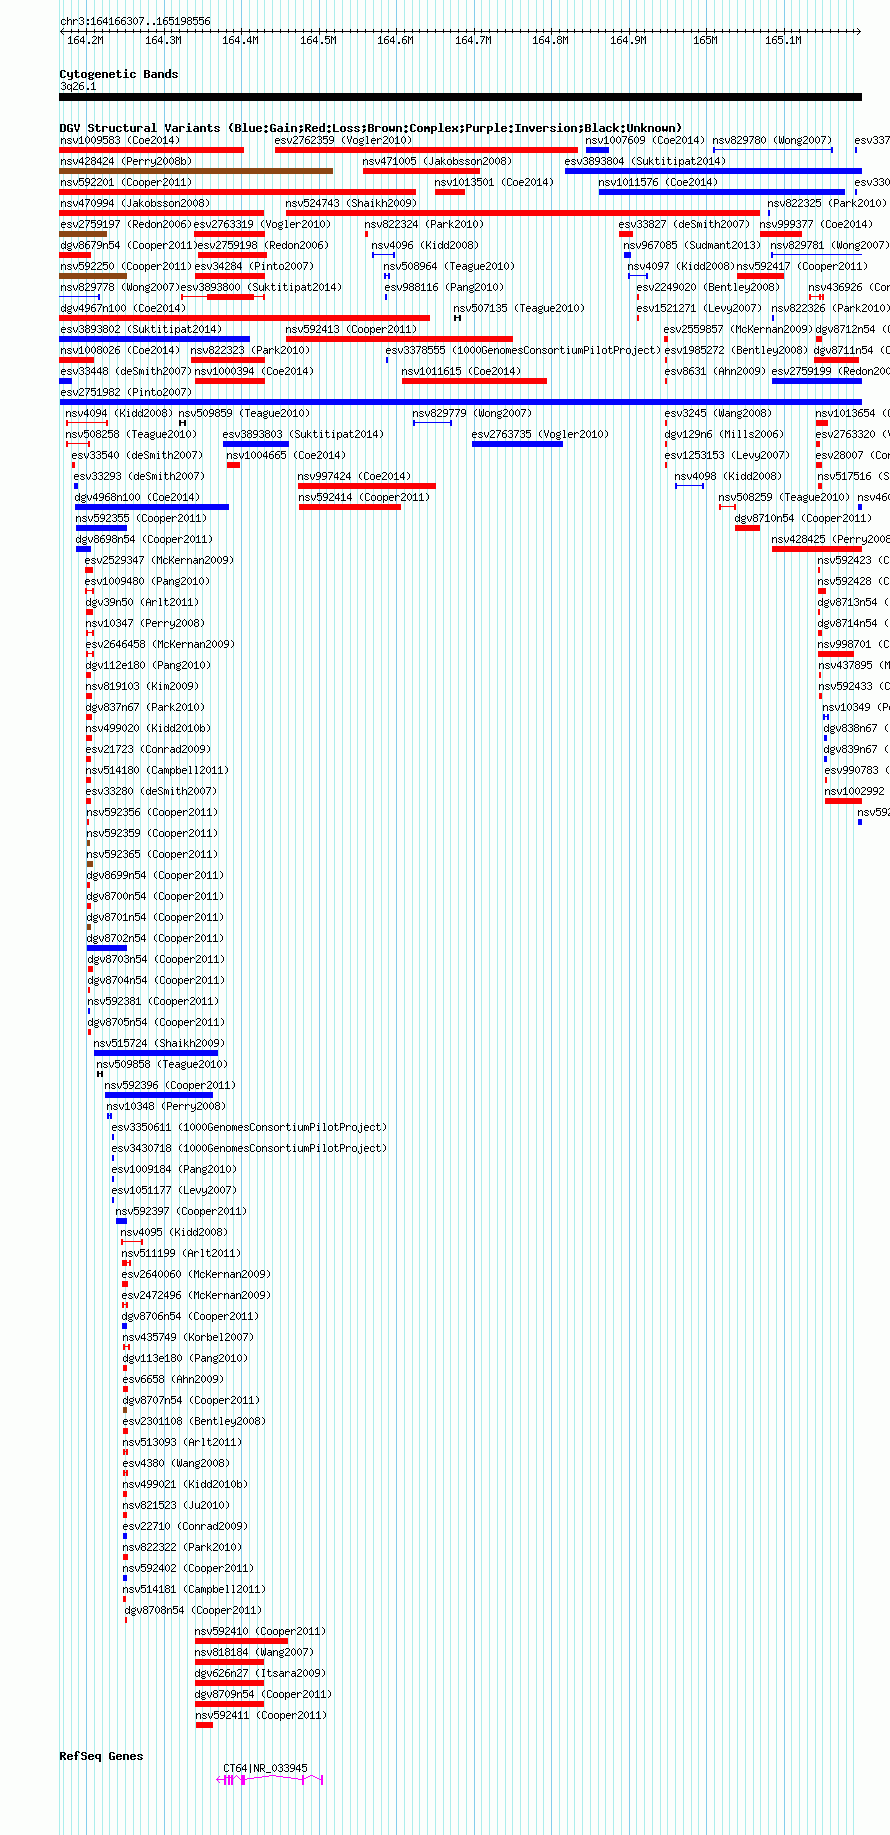Click nsv509858 (Teague2010) label
Image resolution: width=890 pixels, height=1835 pixels.
pos(162,1064)
